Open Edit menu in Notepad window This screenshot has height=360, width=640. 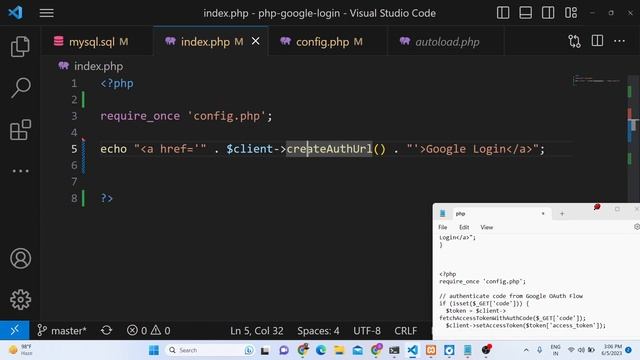(x=464, y=227)
